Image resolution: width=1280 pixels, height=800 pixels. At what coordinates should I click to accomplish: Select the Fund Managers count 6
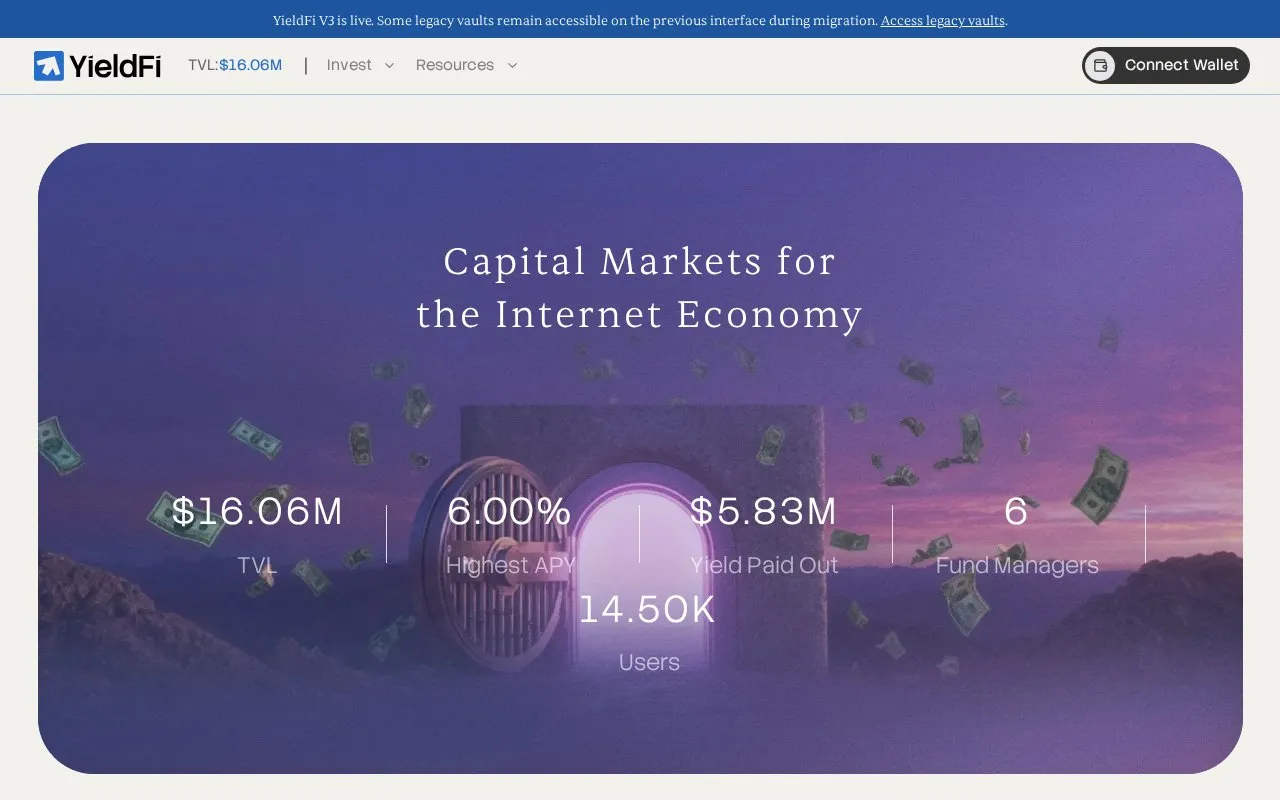pos(1016,511)
